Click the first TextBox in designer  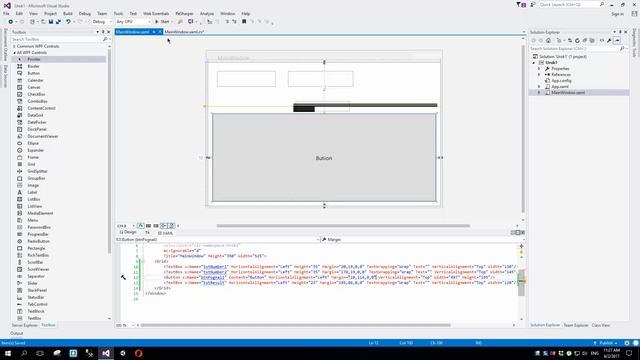tap(246, 79)
